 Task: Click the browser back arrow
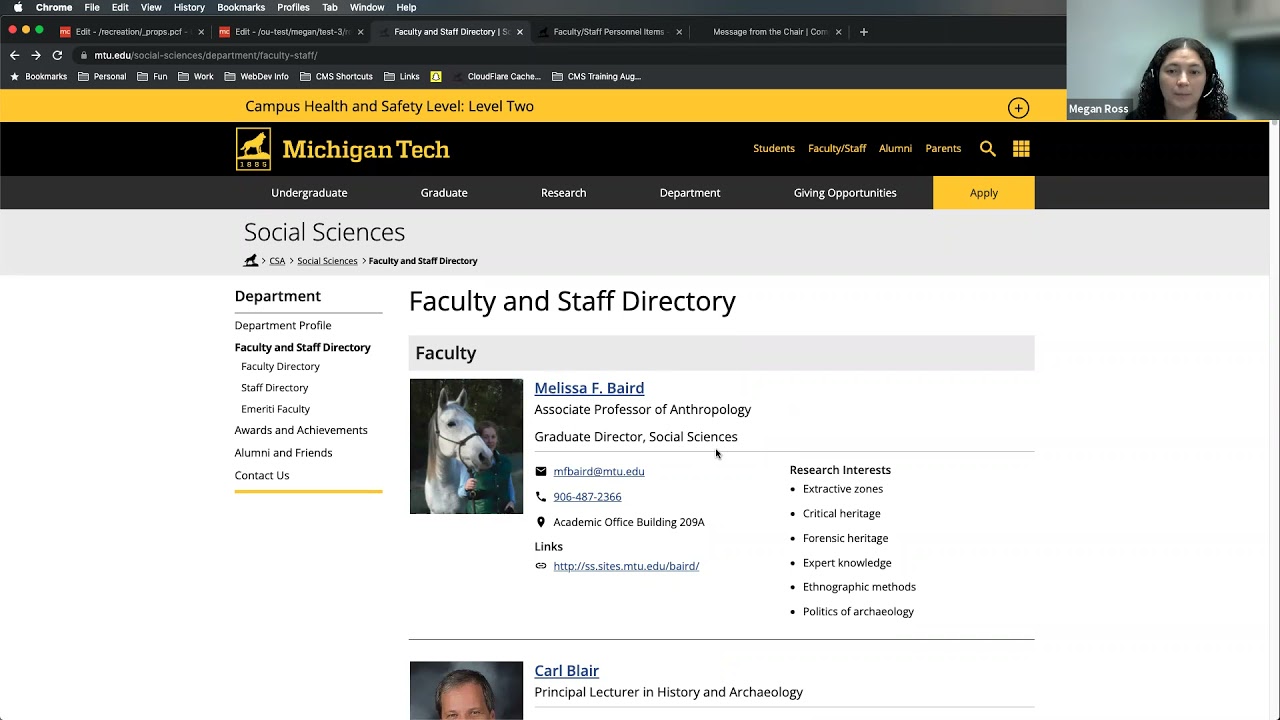coord(14,55)
